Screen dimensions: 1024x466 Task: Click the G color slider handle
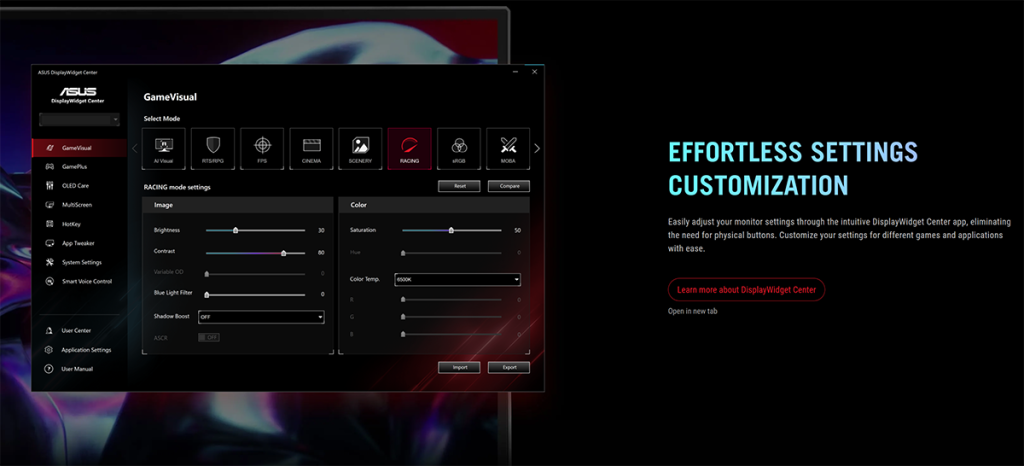(x=403, y=317)
